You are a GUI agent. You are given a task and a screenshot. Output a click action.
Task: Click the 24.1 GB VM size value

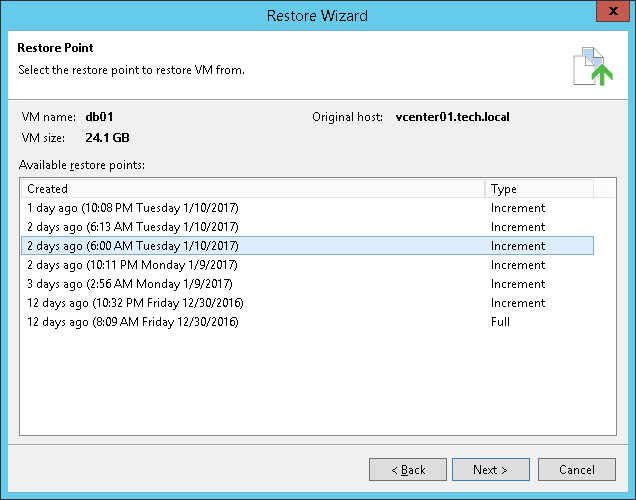click(x=107, y=138)
